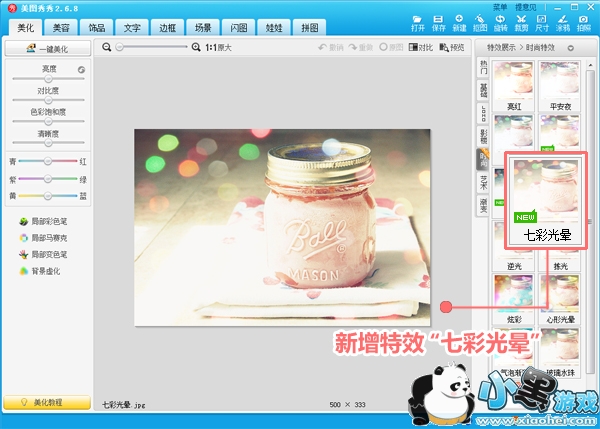Save the image using 保存 icon

click(439, 23)
